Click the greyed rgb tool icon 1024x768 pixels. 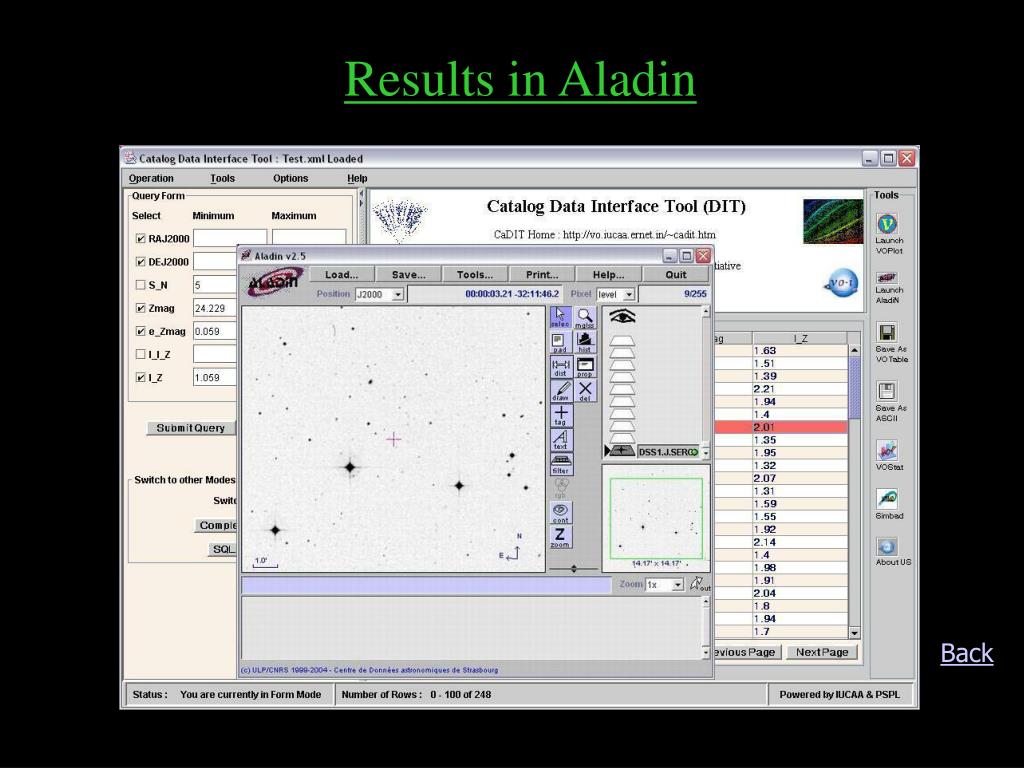point(560,488)
